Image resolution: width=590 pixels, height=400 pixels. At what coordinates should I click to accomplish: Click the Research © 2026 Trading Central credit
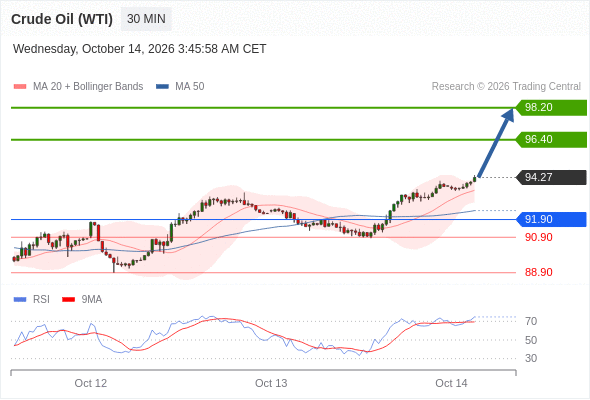coord(506,87)
